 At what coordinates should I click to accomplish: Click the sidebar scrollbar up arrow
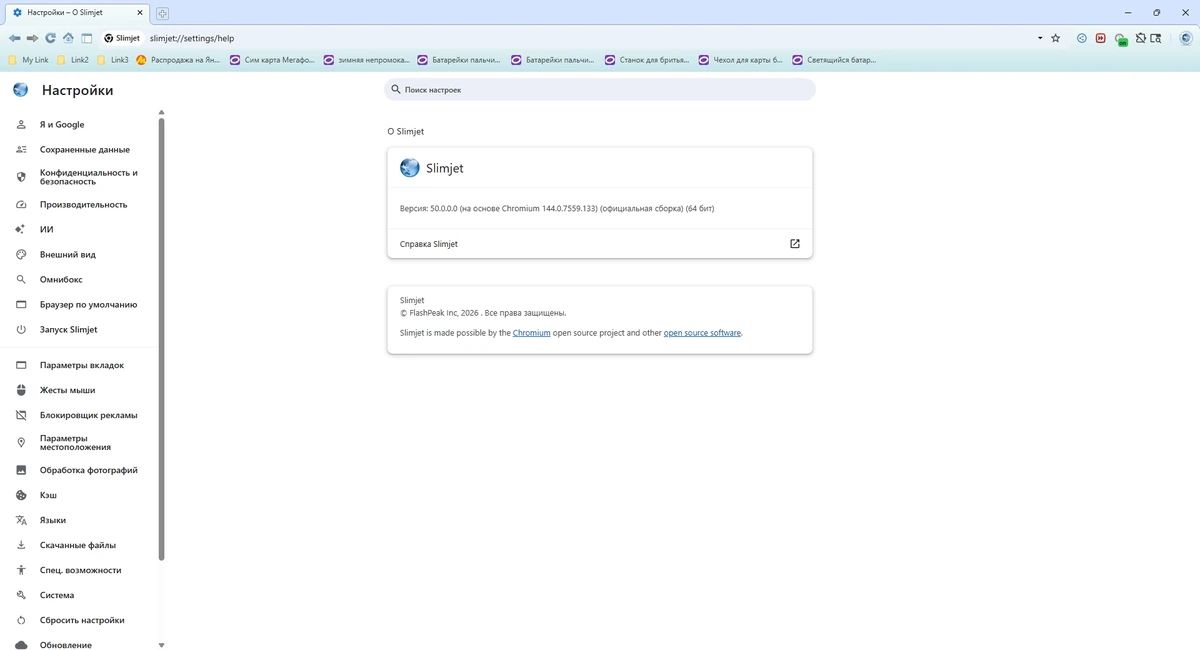pos(161,113)
